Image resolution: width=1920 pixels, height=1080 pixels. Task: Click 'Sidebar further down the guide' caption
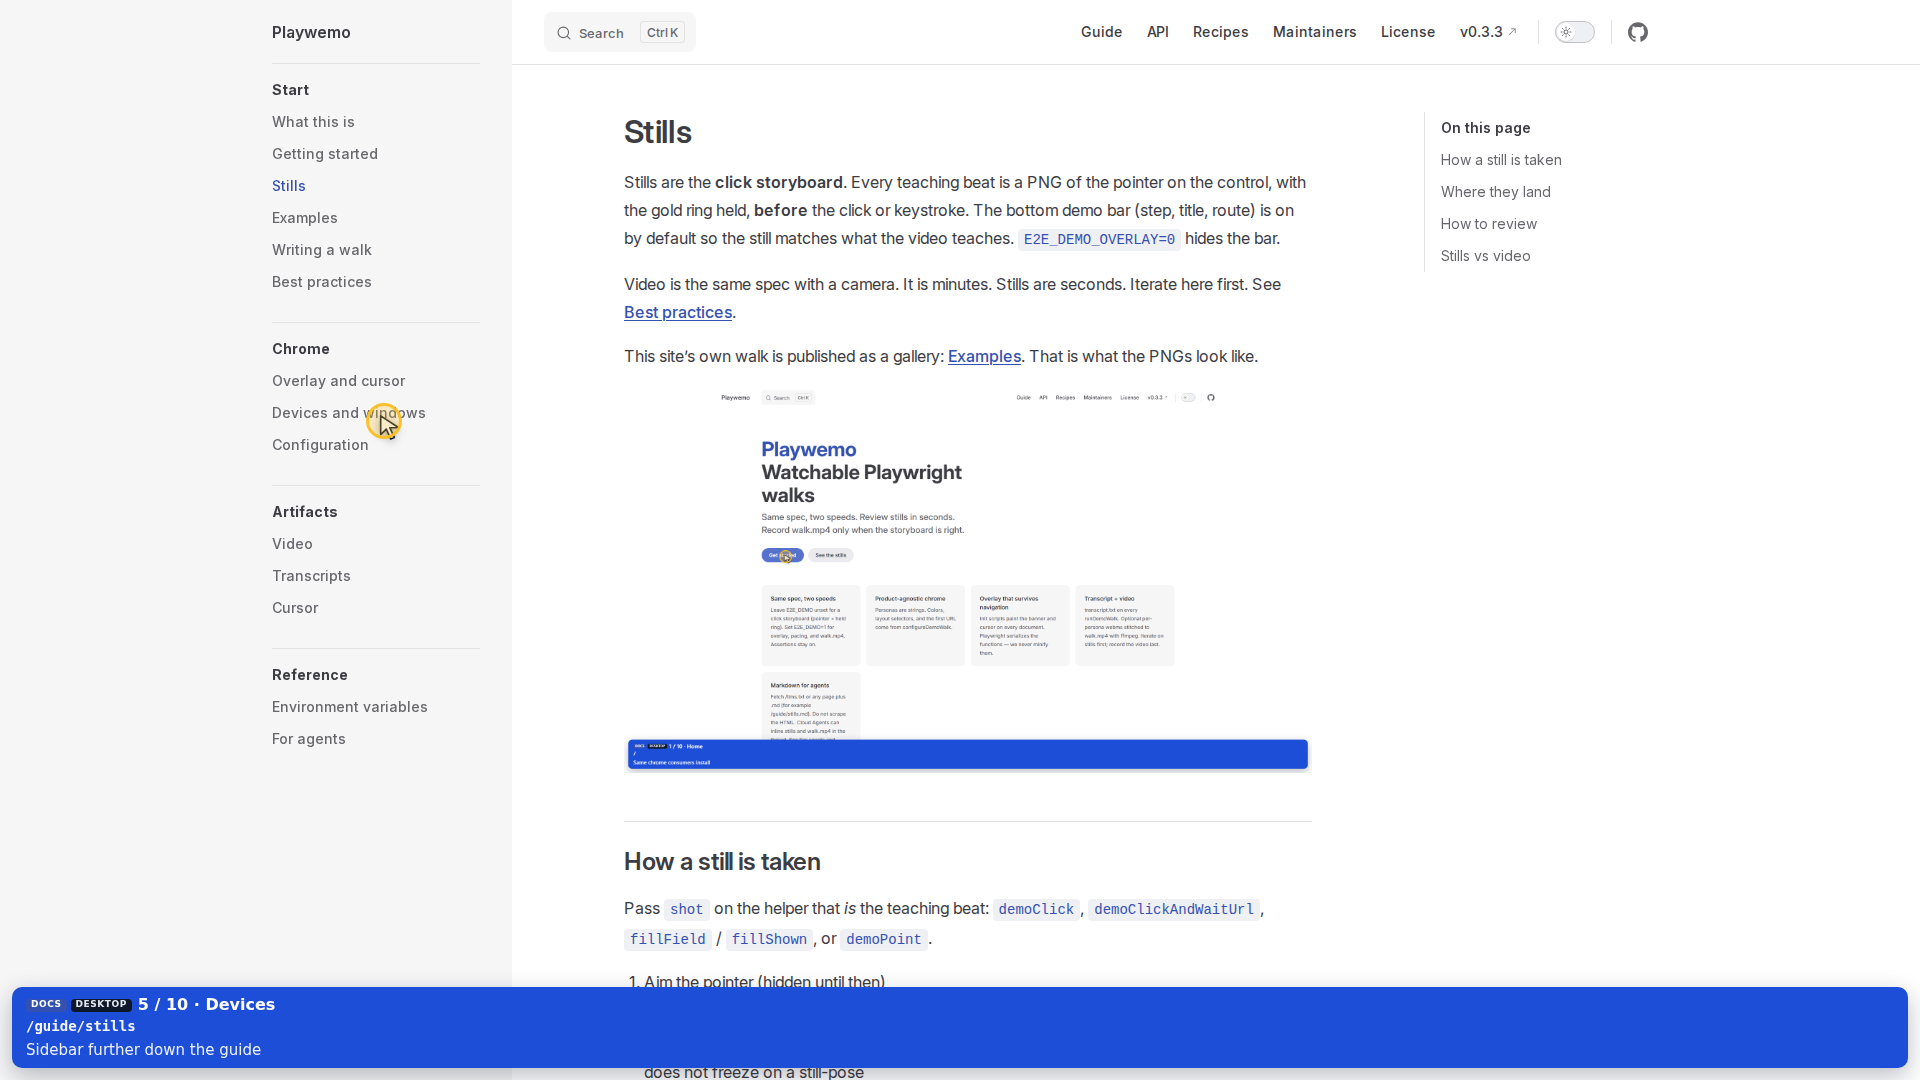pyautogui.click(x=144, y=1049)
